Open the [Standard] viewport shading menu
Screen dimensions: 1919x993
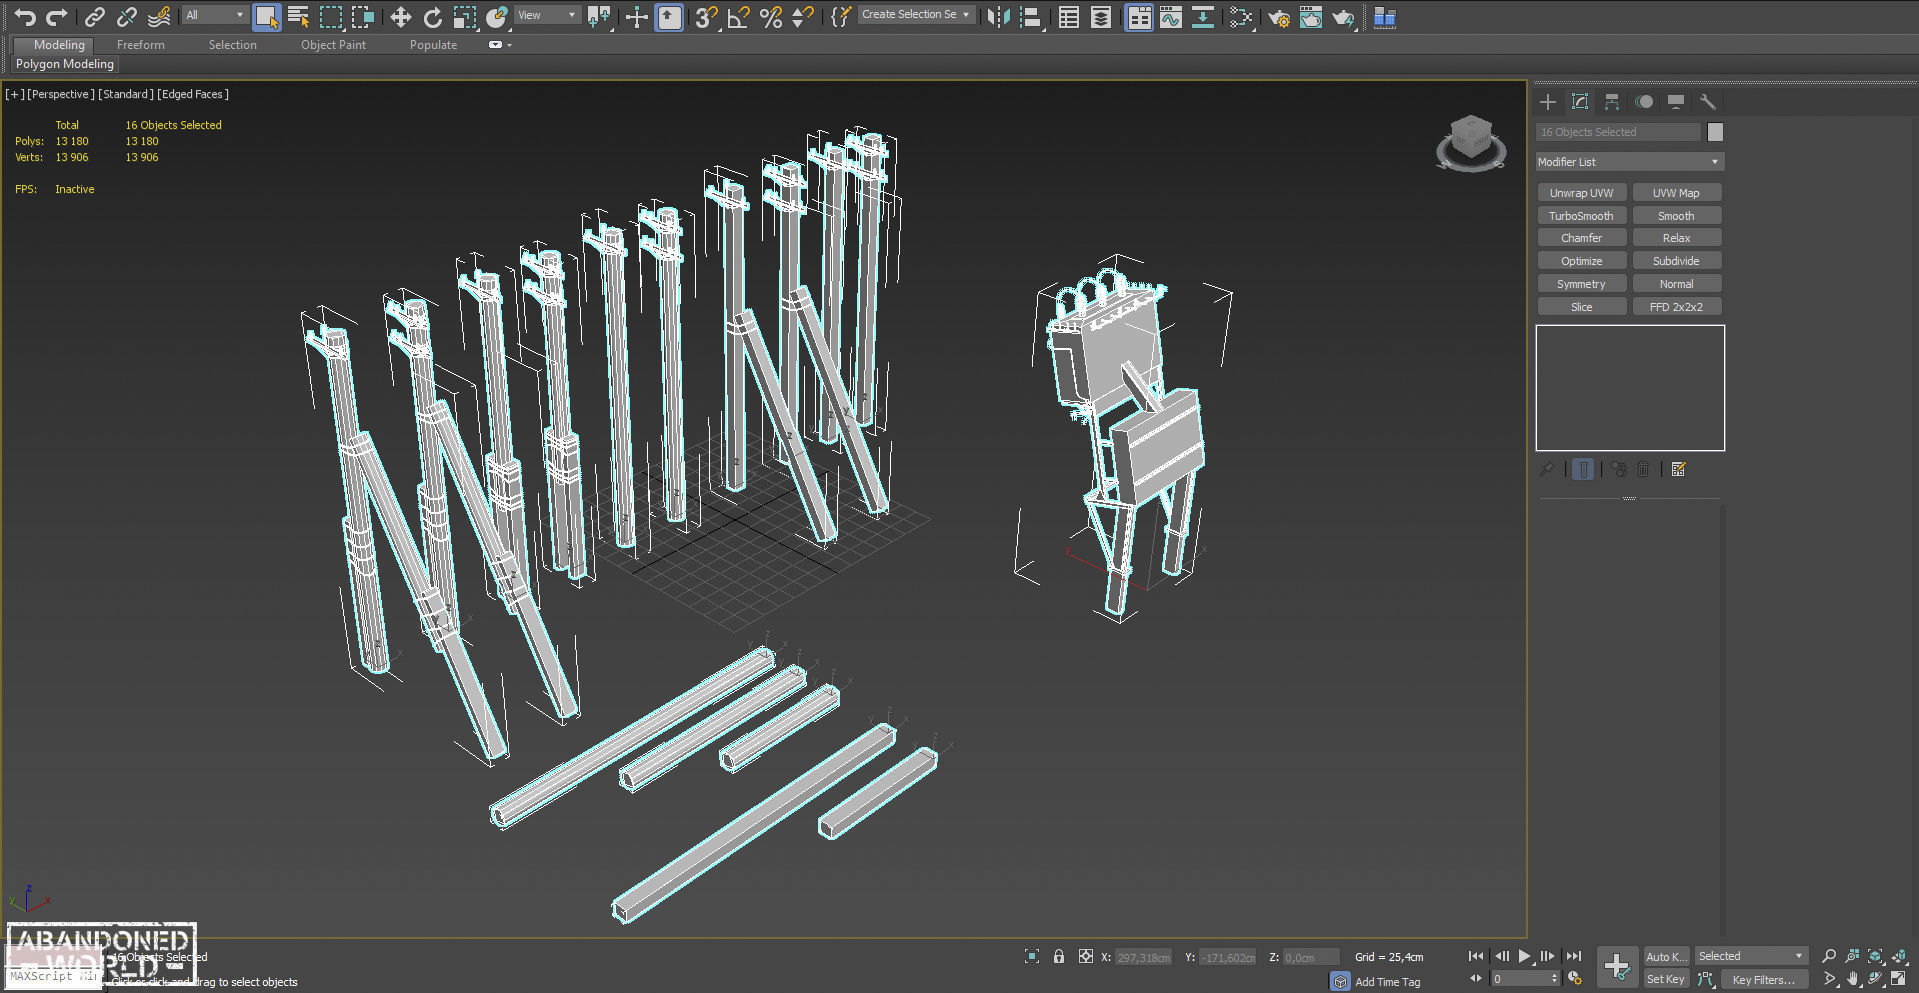coord(126,94)
